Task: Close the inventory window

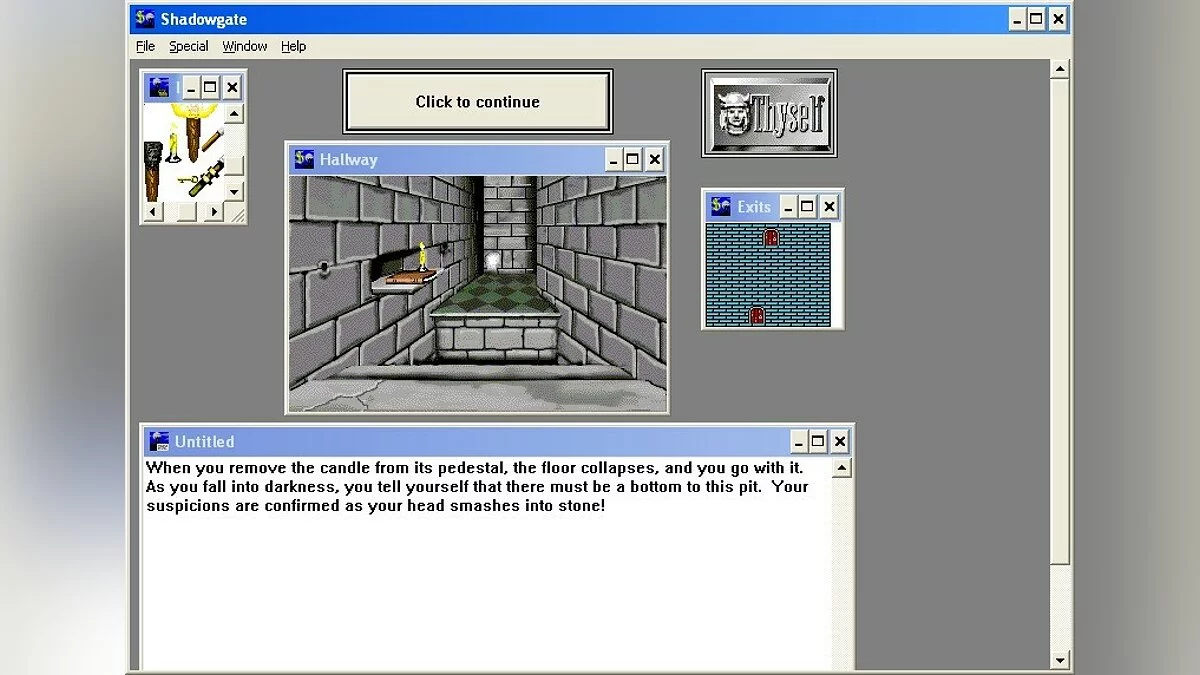Action: tap(232, 87)
